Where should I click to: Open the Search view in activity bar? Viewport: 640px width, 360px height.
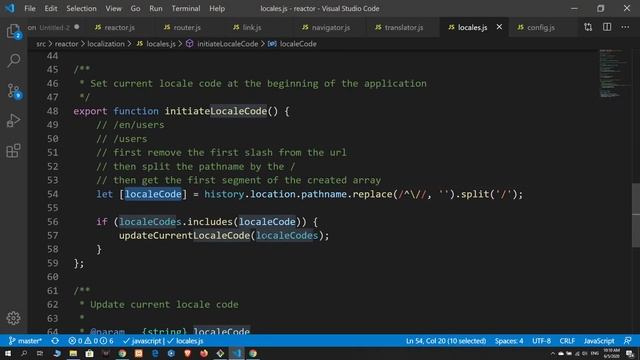point(13,60)
